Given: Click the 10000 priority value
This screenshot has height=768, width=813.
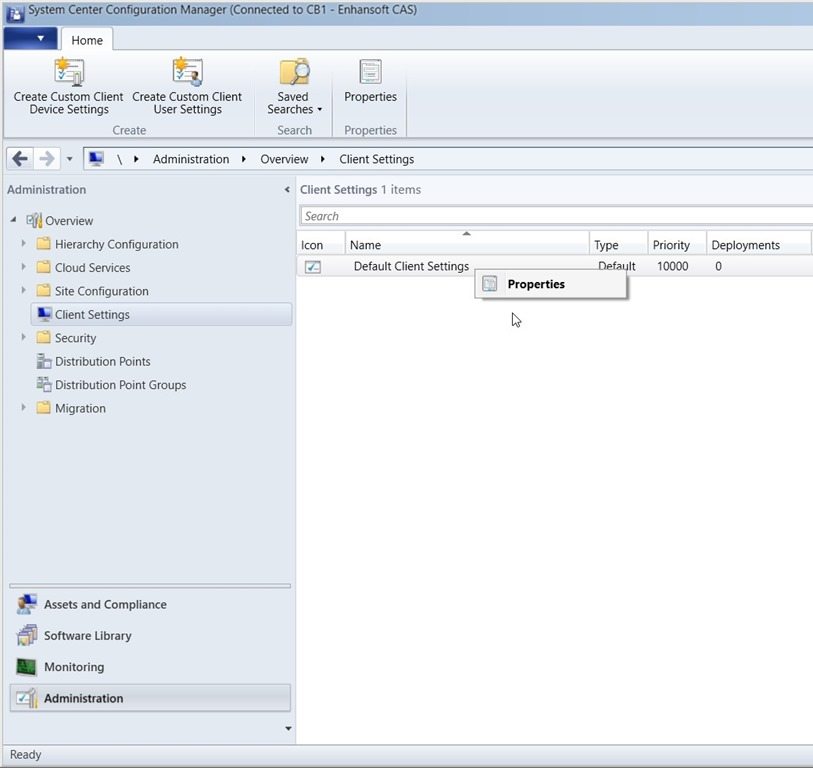Looking at the screenshot, I should coord(672,266).
